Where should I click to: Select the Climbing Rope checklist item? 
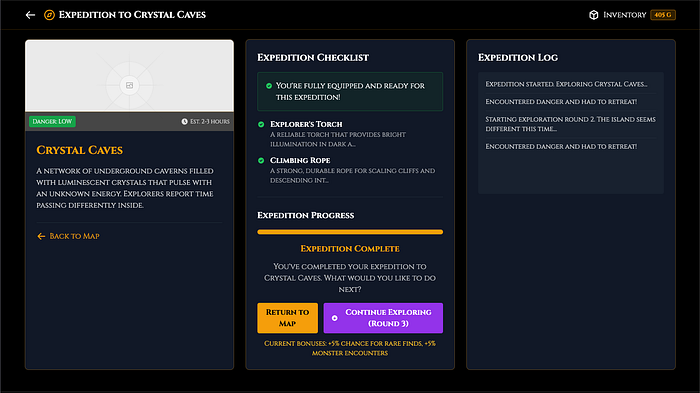[350, 170]
